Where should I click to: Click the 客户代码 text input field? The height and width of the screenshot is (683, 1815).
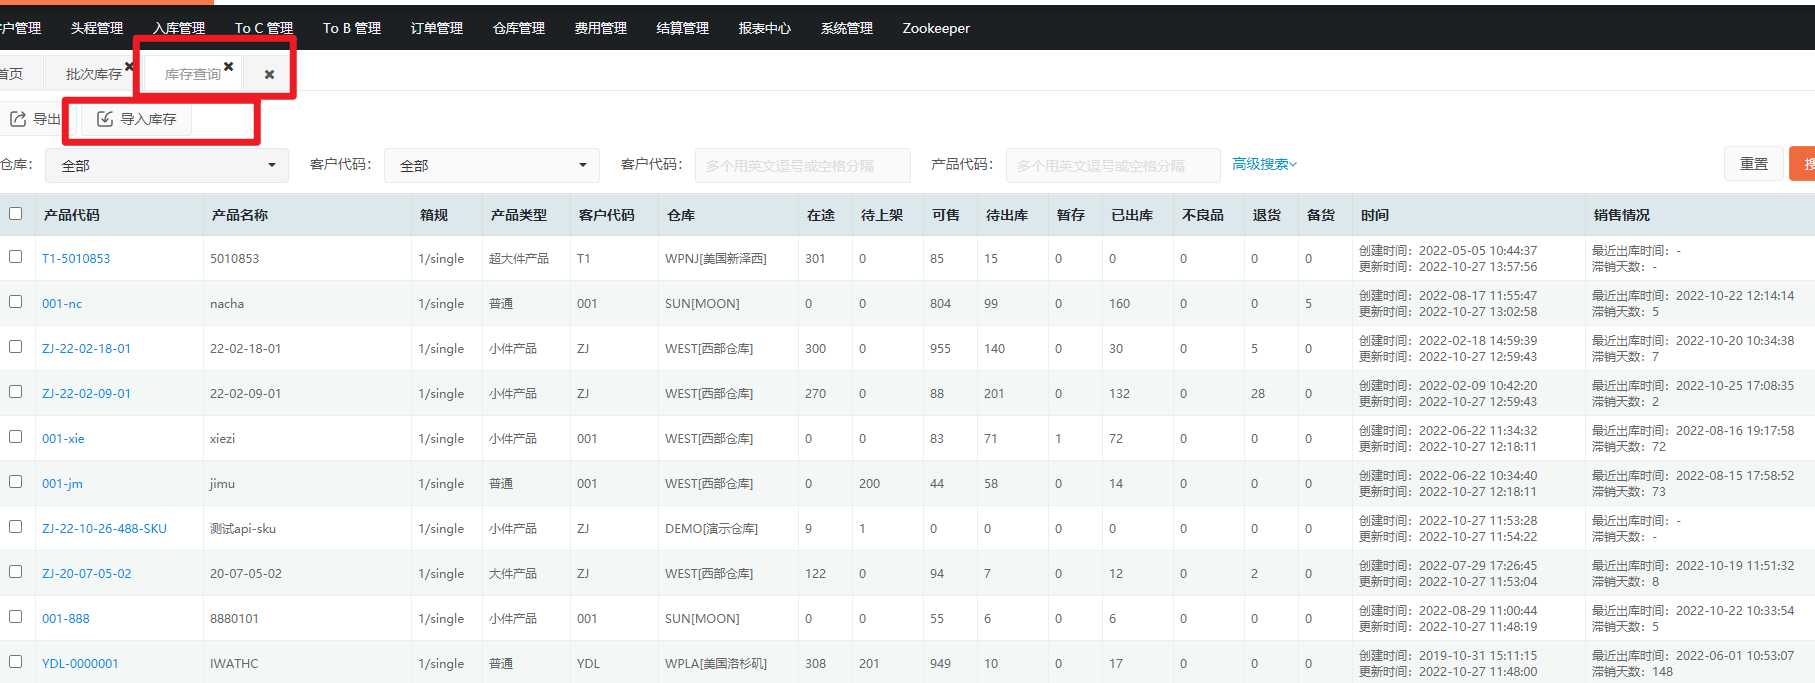803,165
